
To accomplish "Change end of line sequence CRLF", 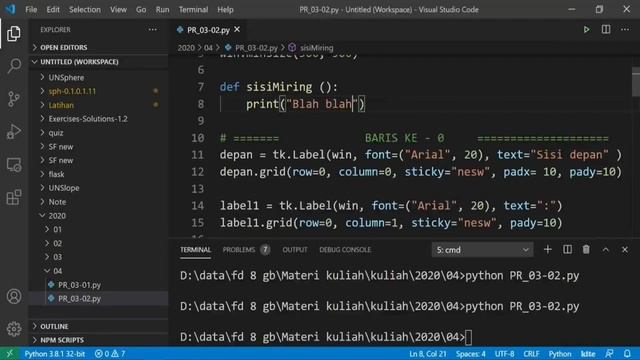I will coord(531,354).
